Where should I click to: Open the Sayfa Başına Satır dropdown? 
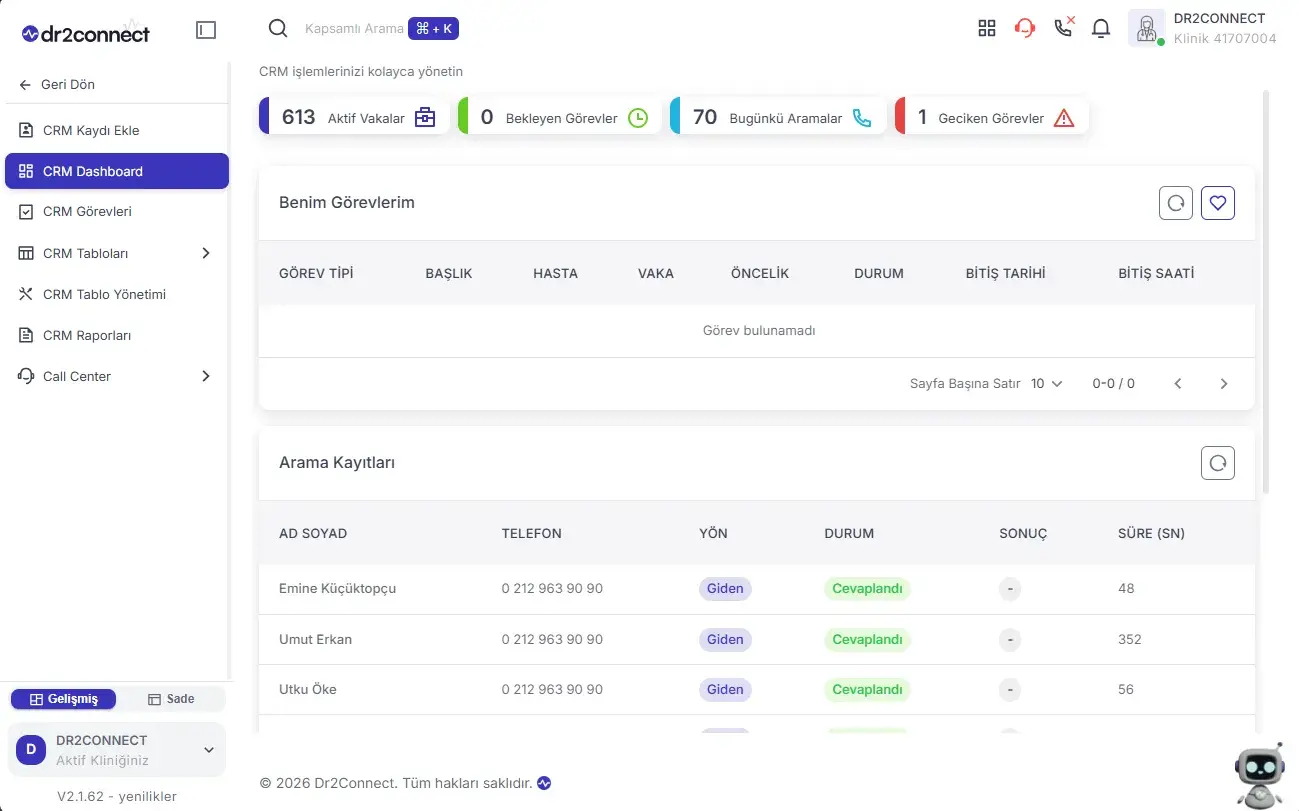(1047, 383)
